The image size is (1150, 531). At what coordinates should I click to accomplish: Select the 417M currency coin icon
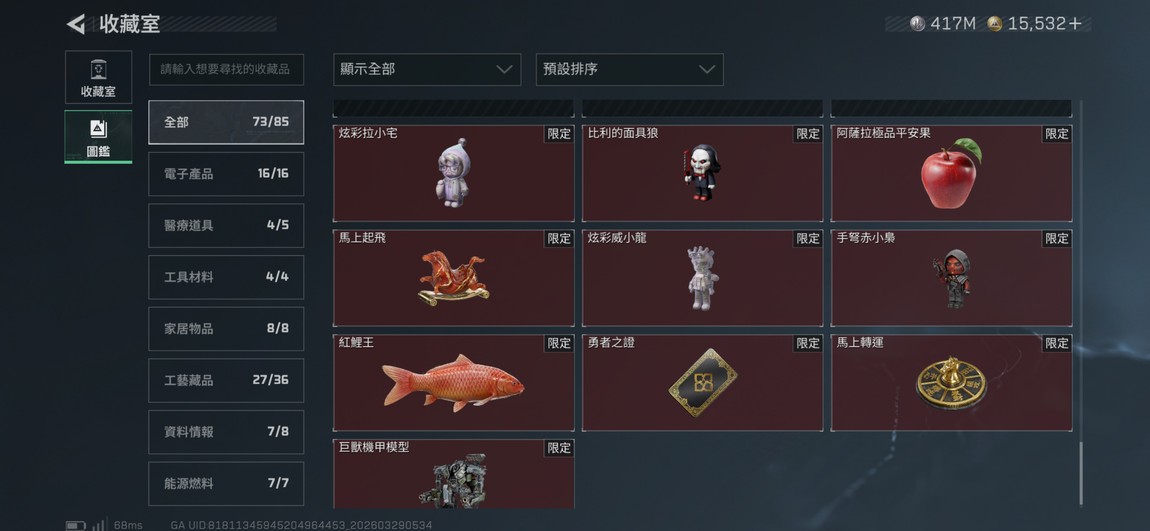[x=918, y=23]
